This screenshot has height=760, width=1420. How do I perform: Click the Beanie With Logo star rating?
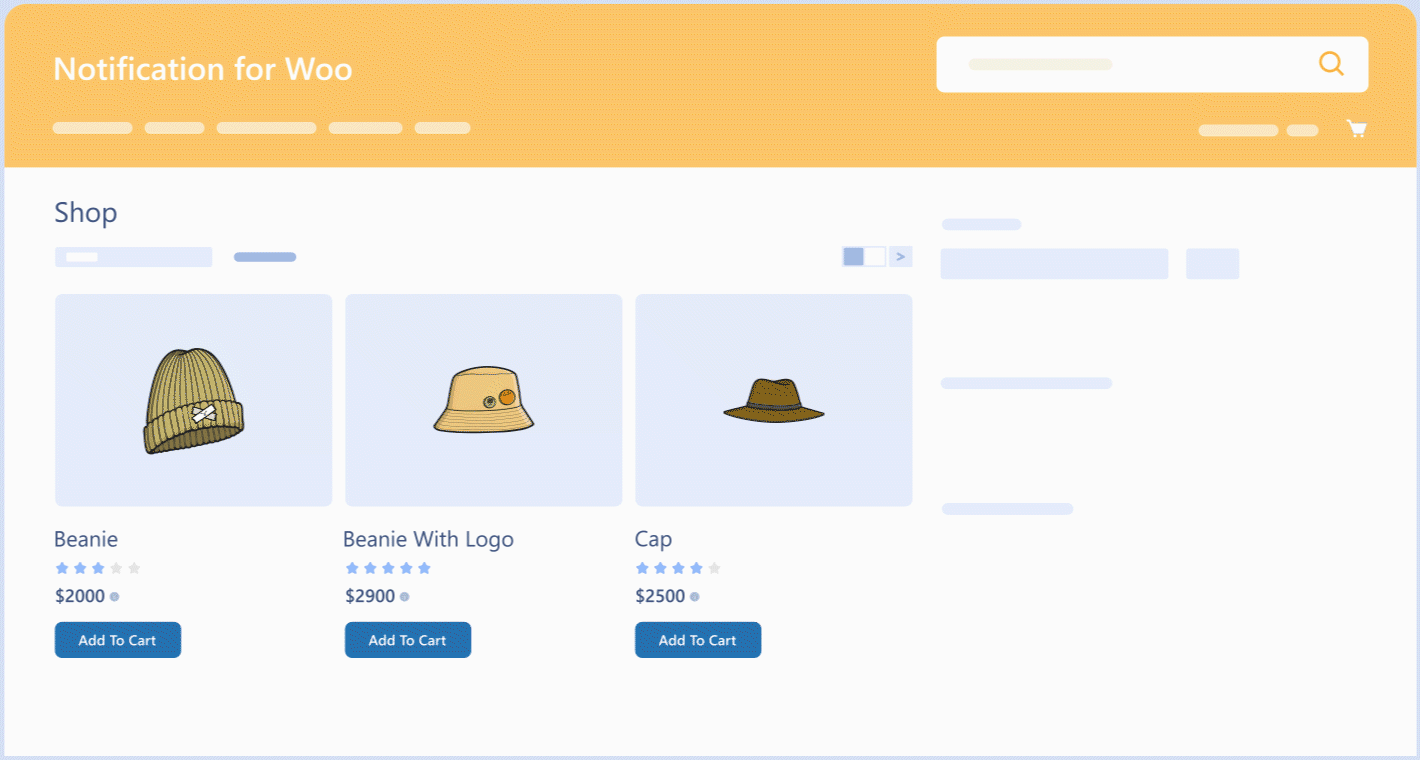pos(388,569)
